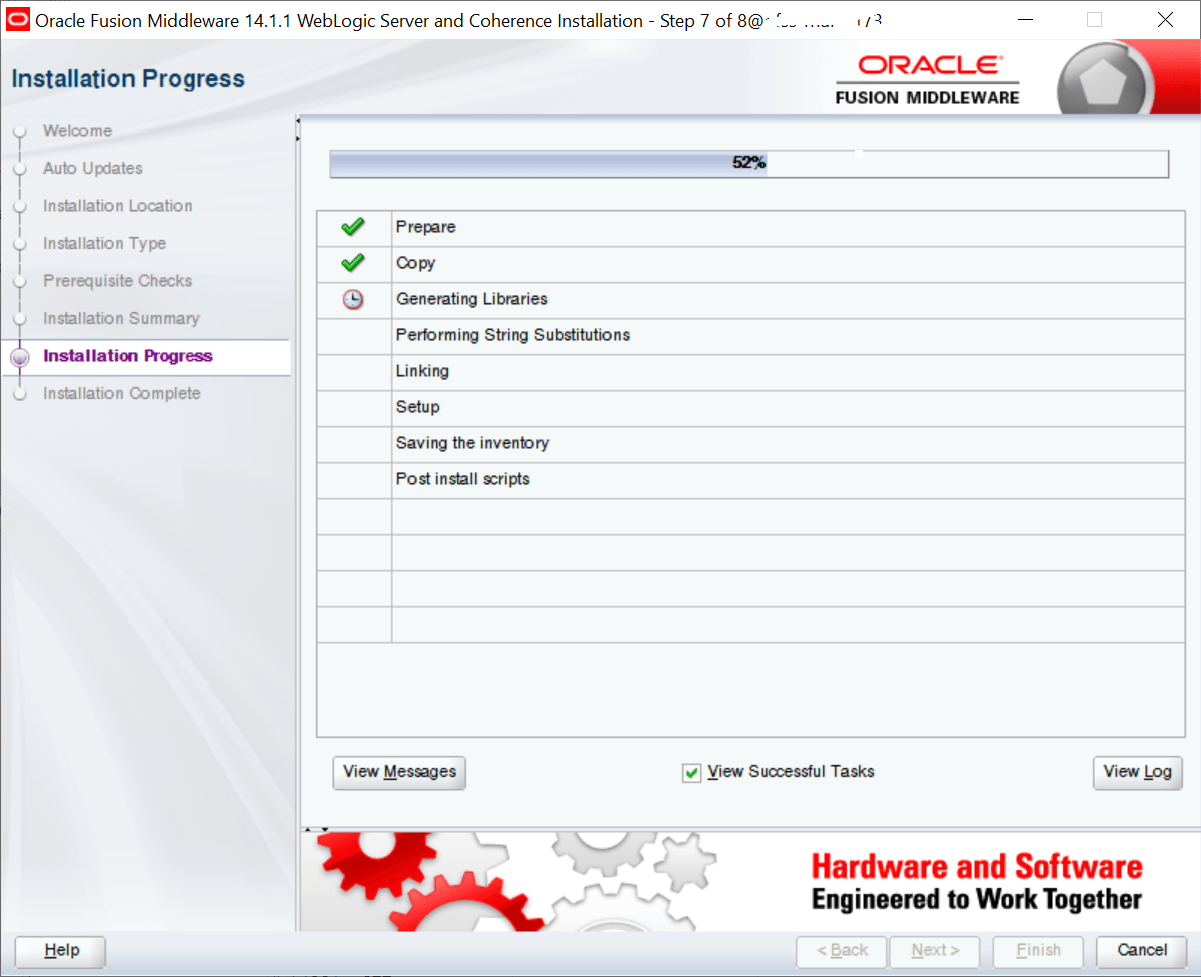Click the 52% progress bar

tap(748, 163)
